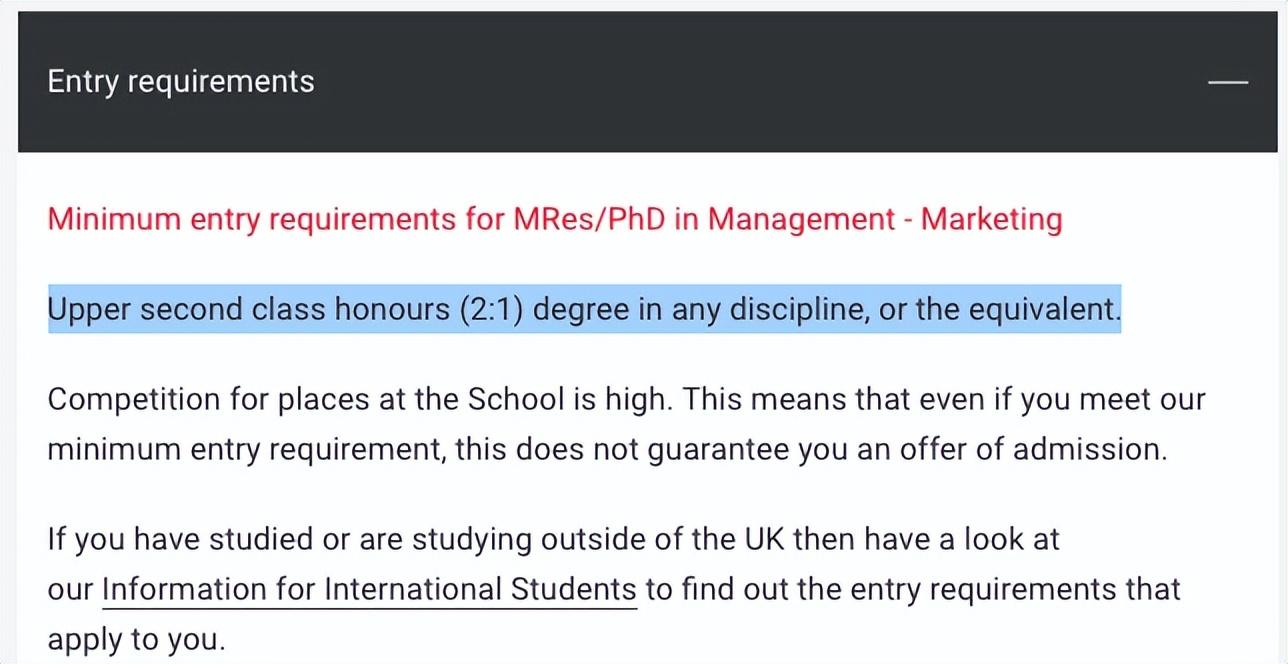
Task: Click the "Entry requirements" header title
Action: (x=181, y=82)
